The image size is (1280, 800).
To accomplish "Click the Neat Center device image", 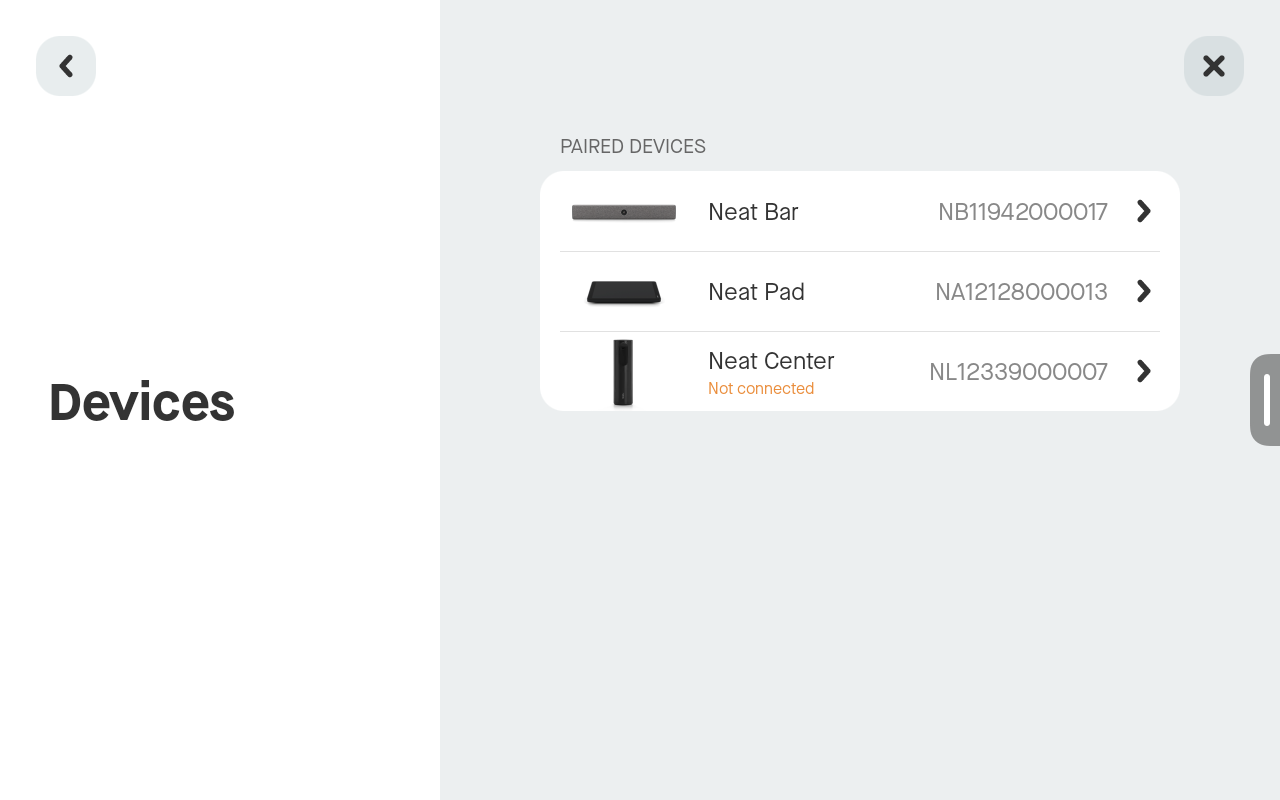I will click(x=623, y=372).
